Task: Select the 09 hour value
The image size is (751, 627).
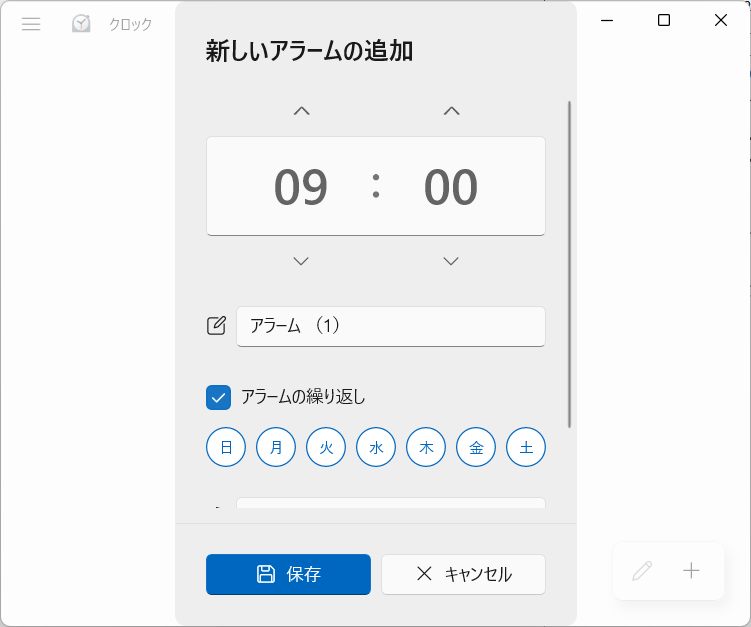Action: click(x=301, y=187)
